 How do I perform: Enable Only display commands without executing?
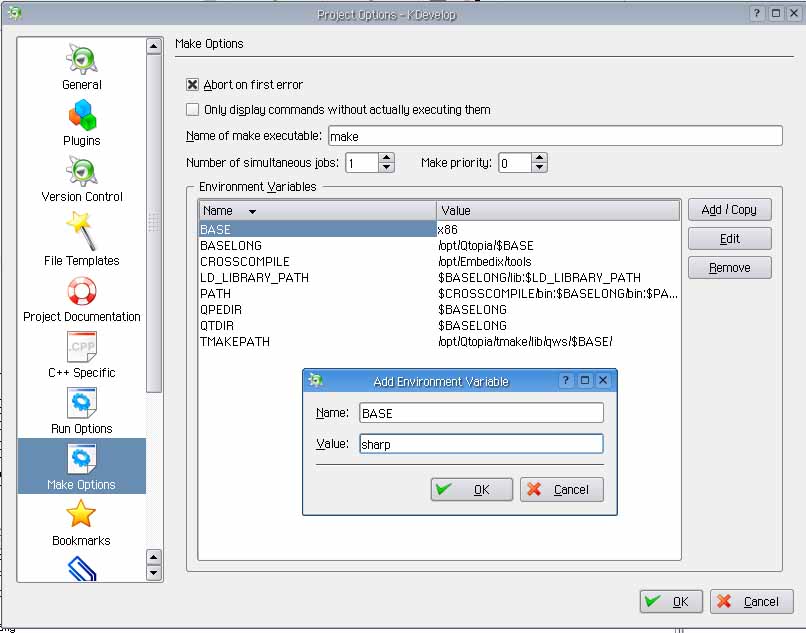pyautogui.click(x=192, y=110)
